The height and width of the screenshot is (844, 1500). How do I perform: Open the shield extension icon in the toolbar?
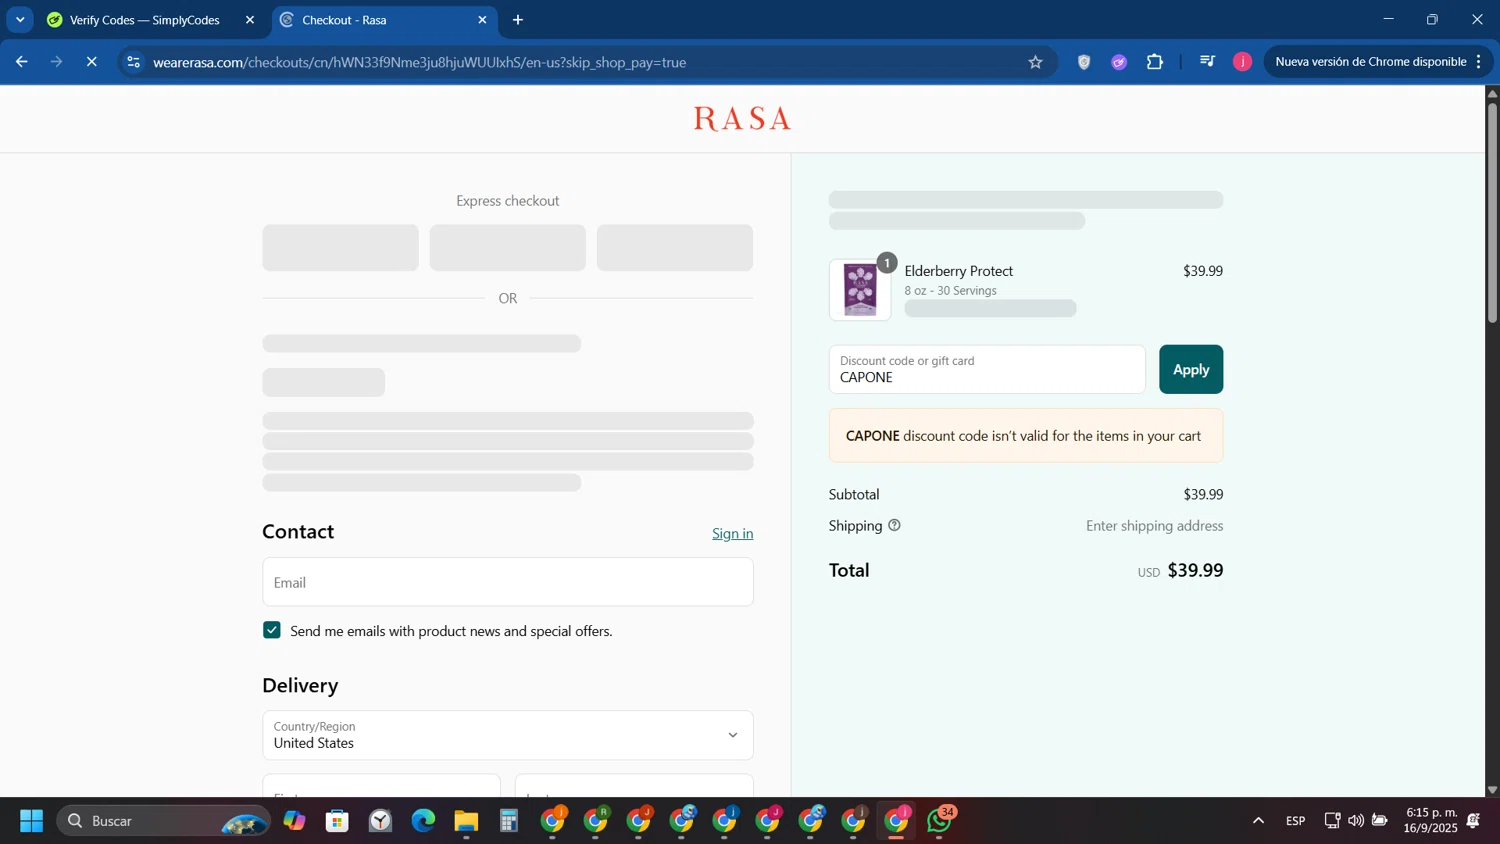[1084, 62]
